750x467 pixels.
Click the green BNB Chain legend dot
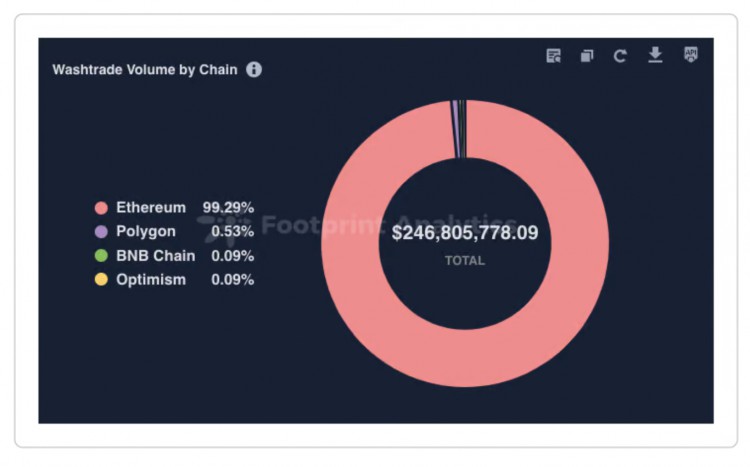click(x=100, y=256)
